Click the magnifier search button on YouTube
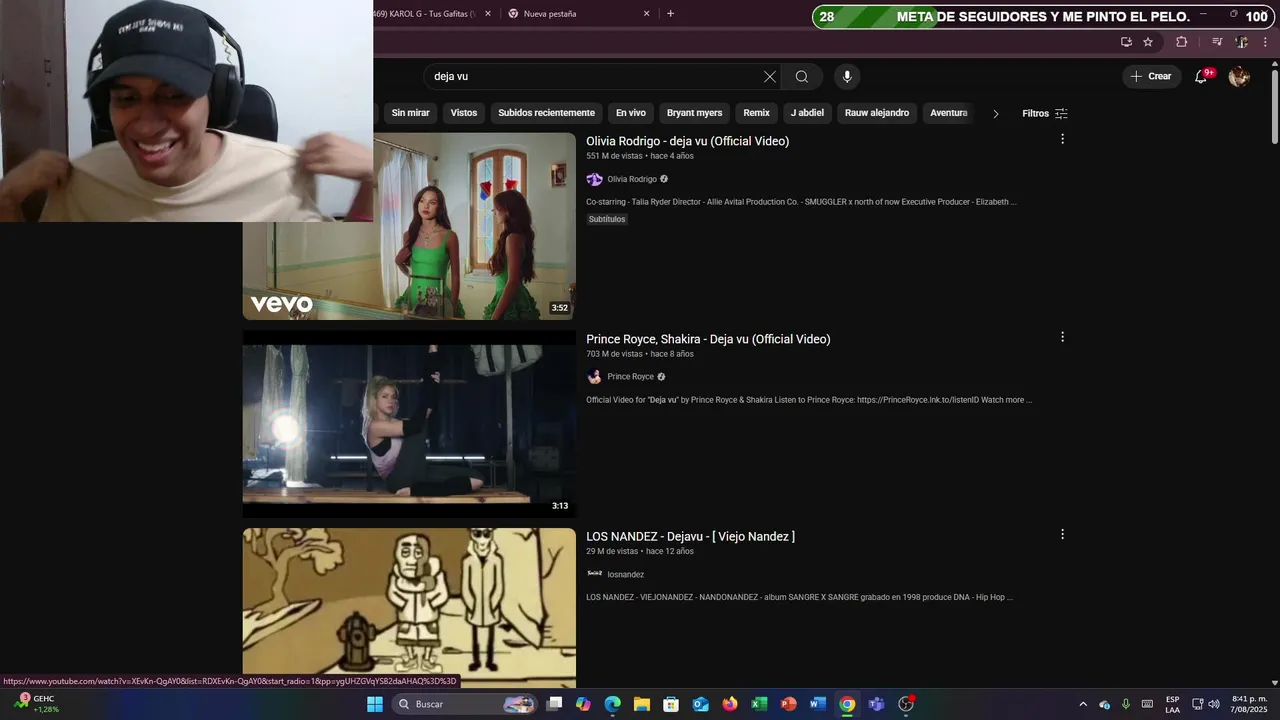This screenshot has width=1280, height=720. [802, 77]
